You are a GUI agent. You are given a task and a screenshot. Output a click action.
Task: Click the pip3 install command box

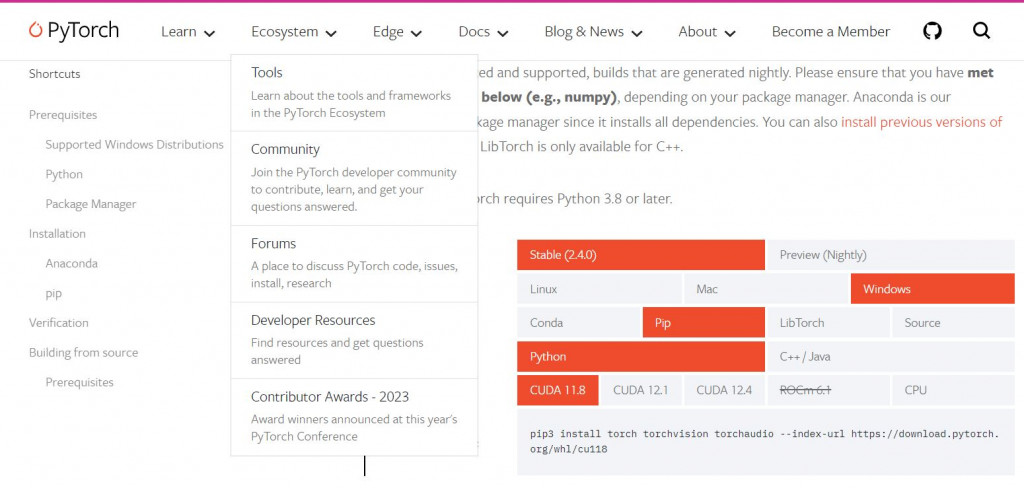tap(765, 441)
